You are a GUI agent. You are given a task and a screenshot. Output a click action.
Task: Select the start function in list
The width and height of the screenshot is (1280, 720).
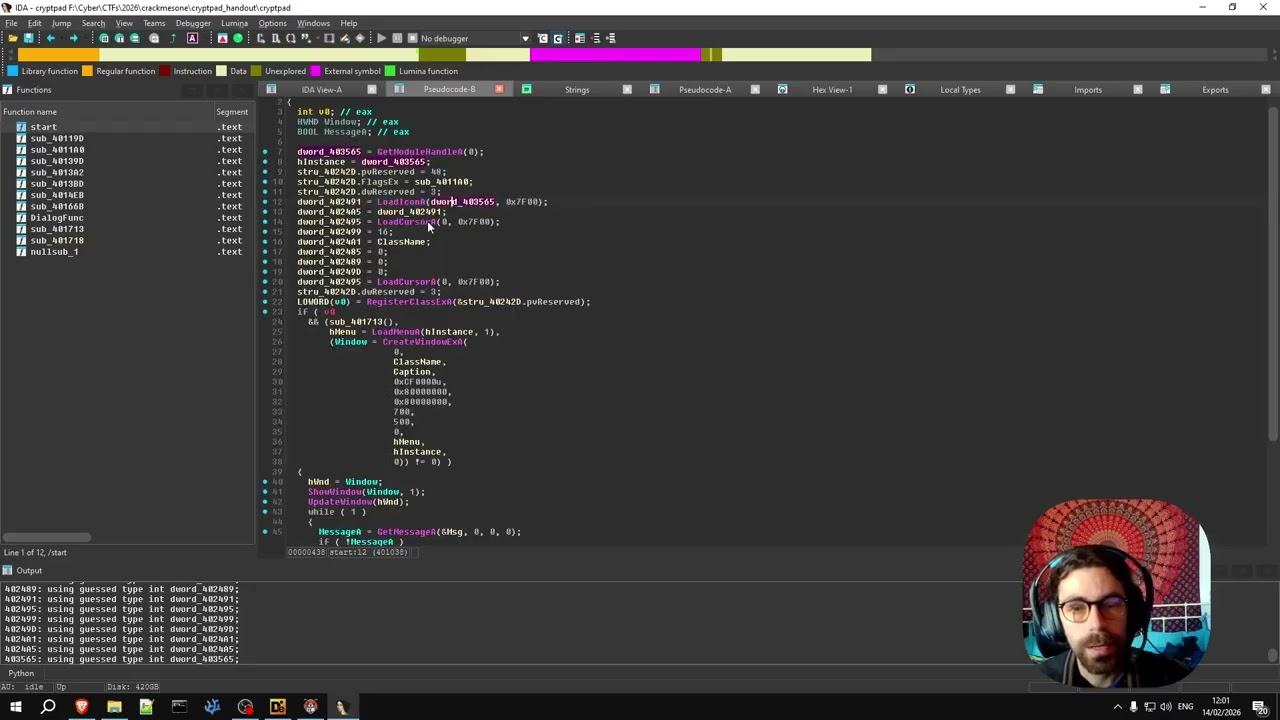click(x=127, y=127)
